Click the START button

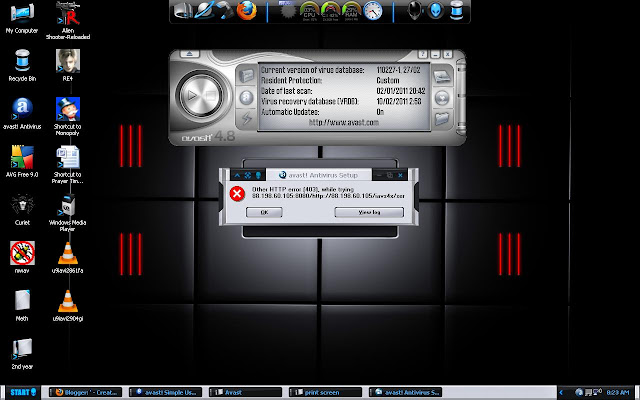tap(23, 393)
